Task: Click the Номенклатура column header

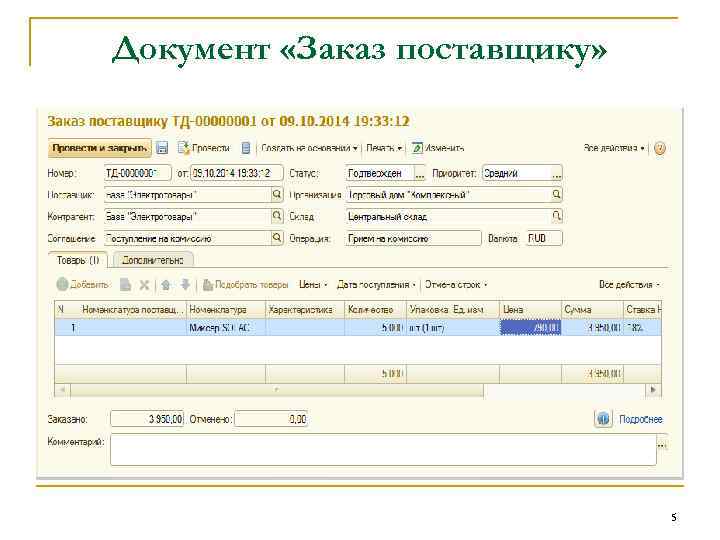Action: (226, 310)
